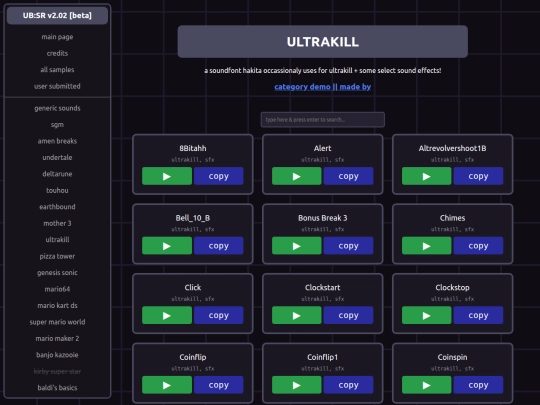Open the genesis sonic category
Viewport: 540px width, 405px height.
pos(57,272)
